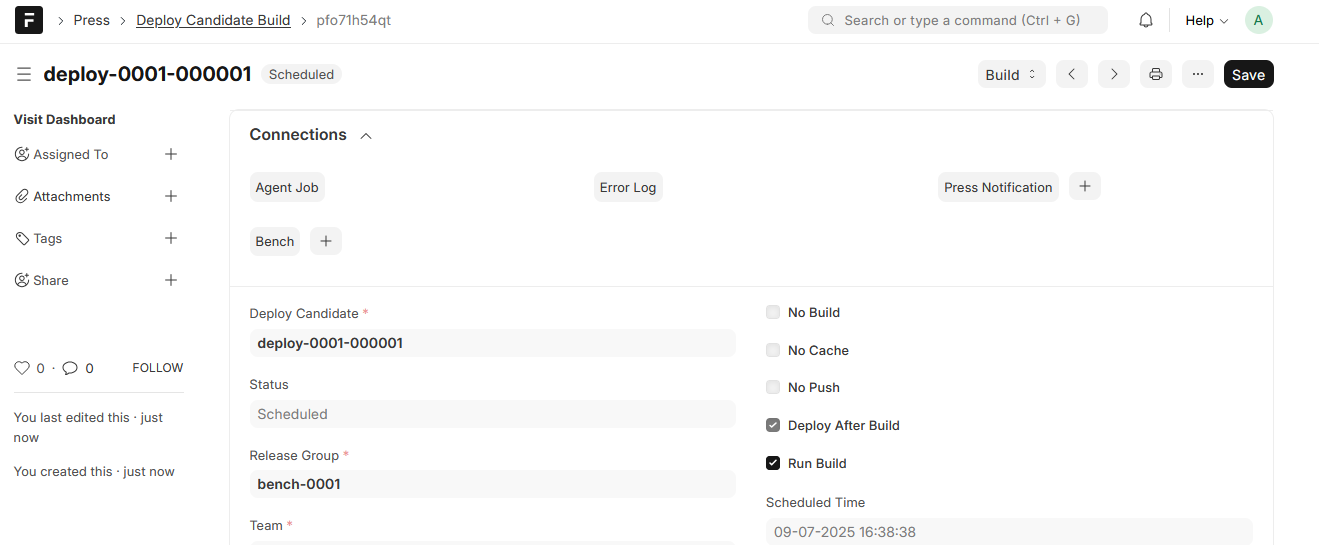The image size is (1319, 545).
Task: Add a new Bench plus icon
Action: pyautogui.click(x=326, y=241)
